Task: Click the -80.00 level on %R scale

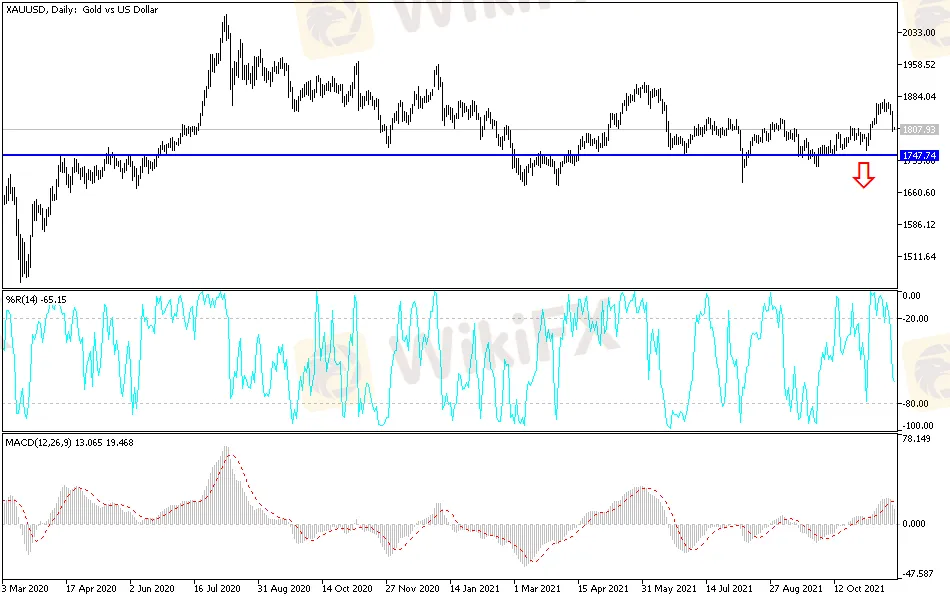Action: click(915, 404)
